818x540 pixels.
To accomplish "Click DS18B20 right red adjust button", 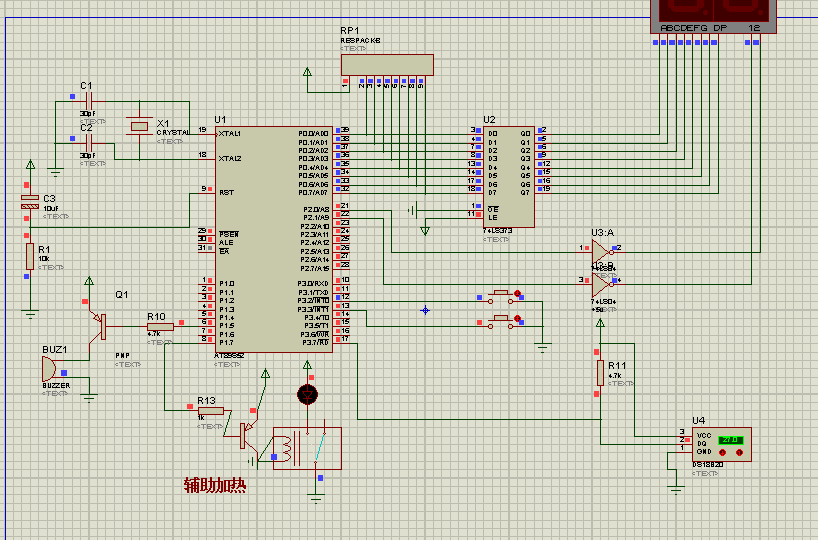I will tap(739, 452).
